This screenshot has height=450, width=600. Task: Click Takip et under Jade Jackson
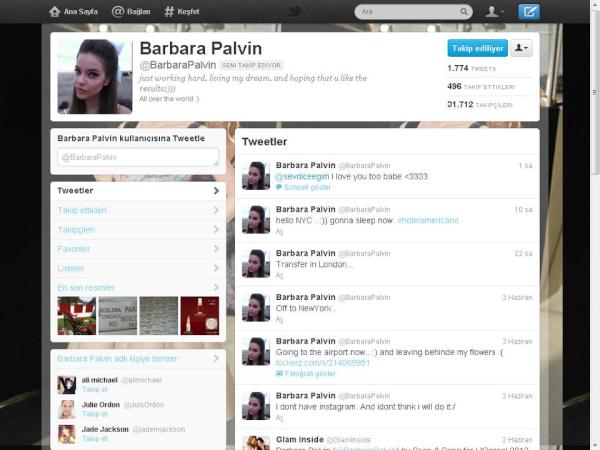(x=95, y=439)
